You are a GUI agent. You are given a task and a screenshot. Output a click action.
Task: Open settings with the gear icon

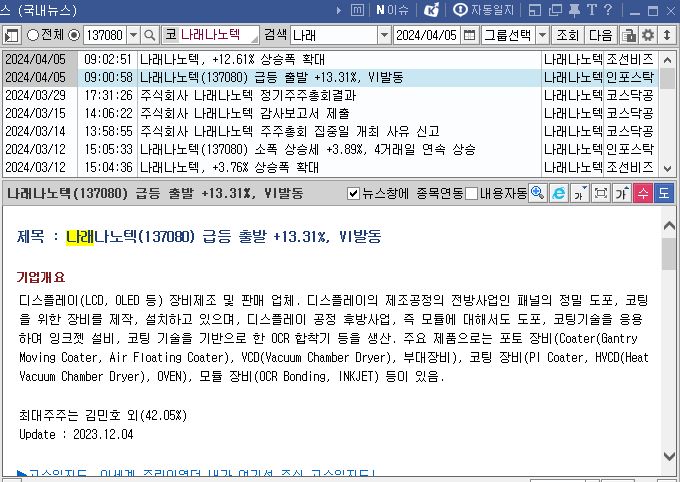click(x=648, y=35)
